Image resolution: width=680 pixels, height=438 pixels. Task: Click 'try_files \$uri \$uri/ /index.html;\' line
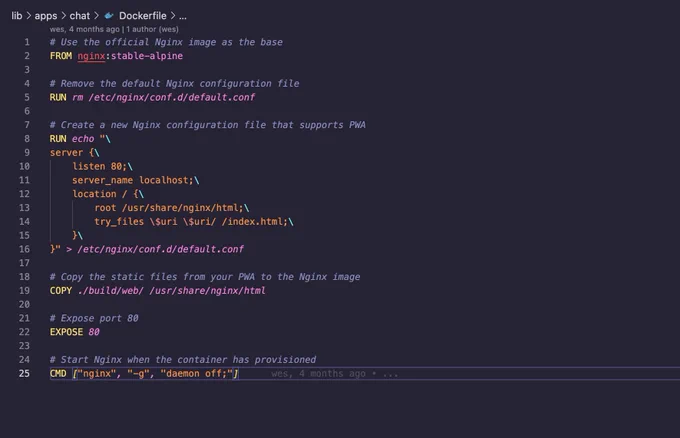point(194,222)
